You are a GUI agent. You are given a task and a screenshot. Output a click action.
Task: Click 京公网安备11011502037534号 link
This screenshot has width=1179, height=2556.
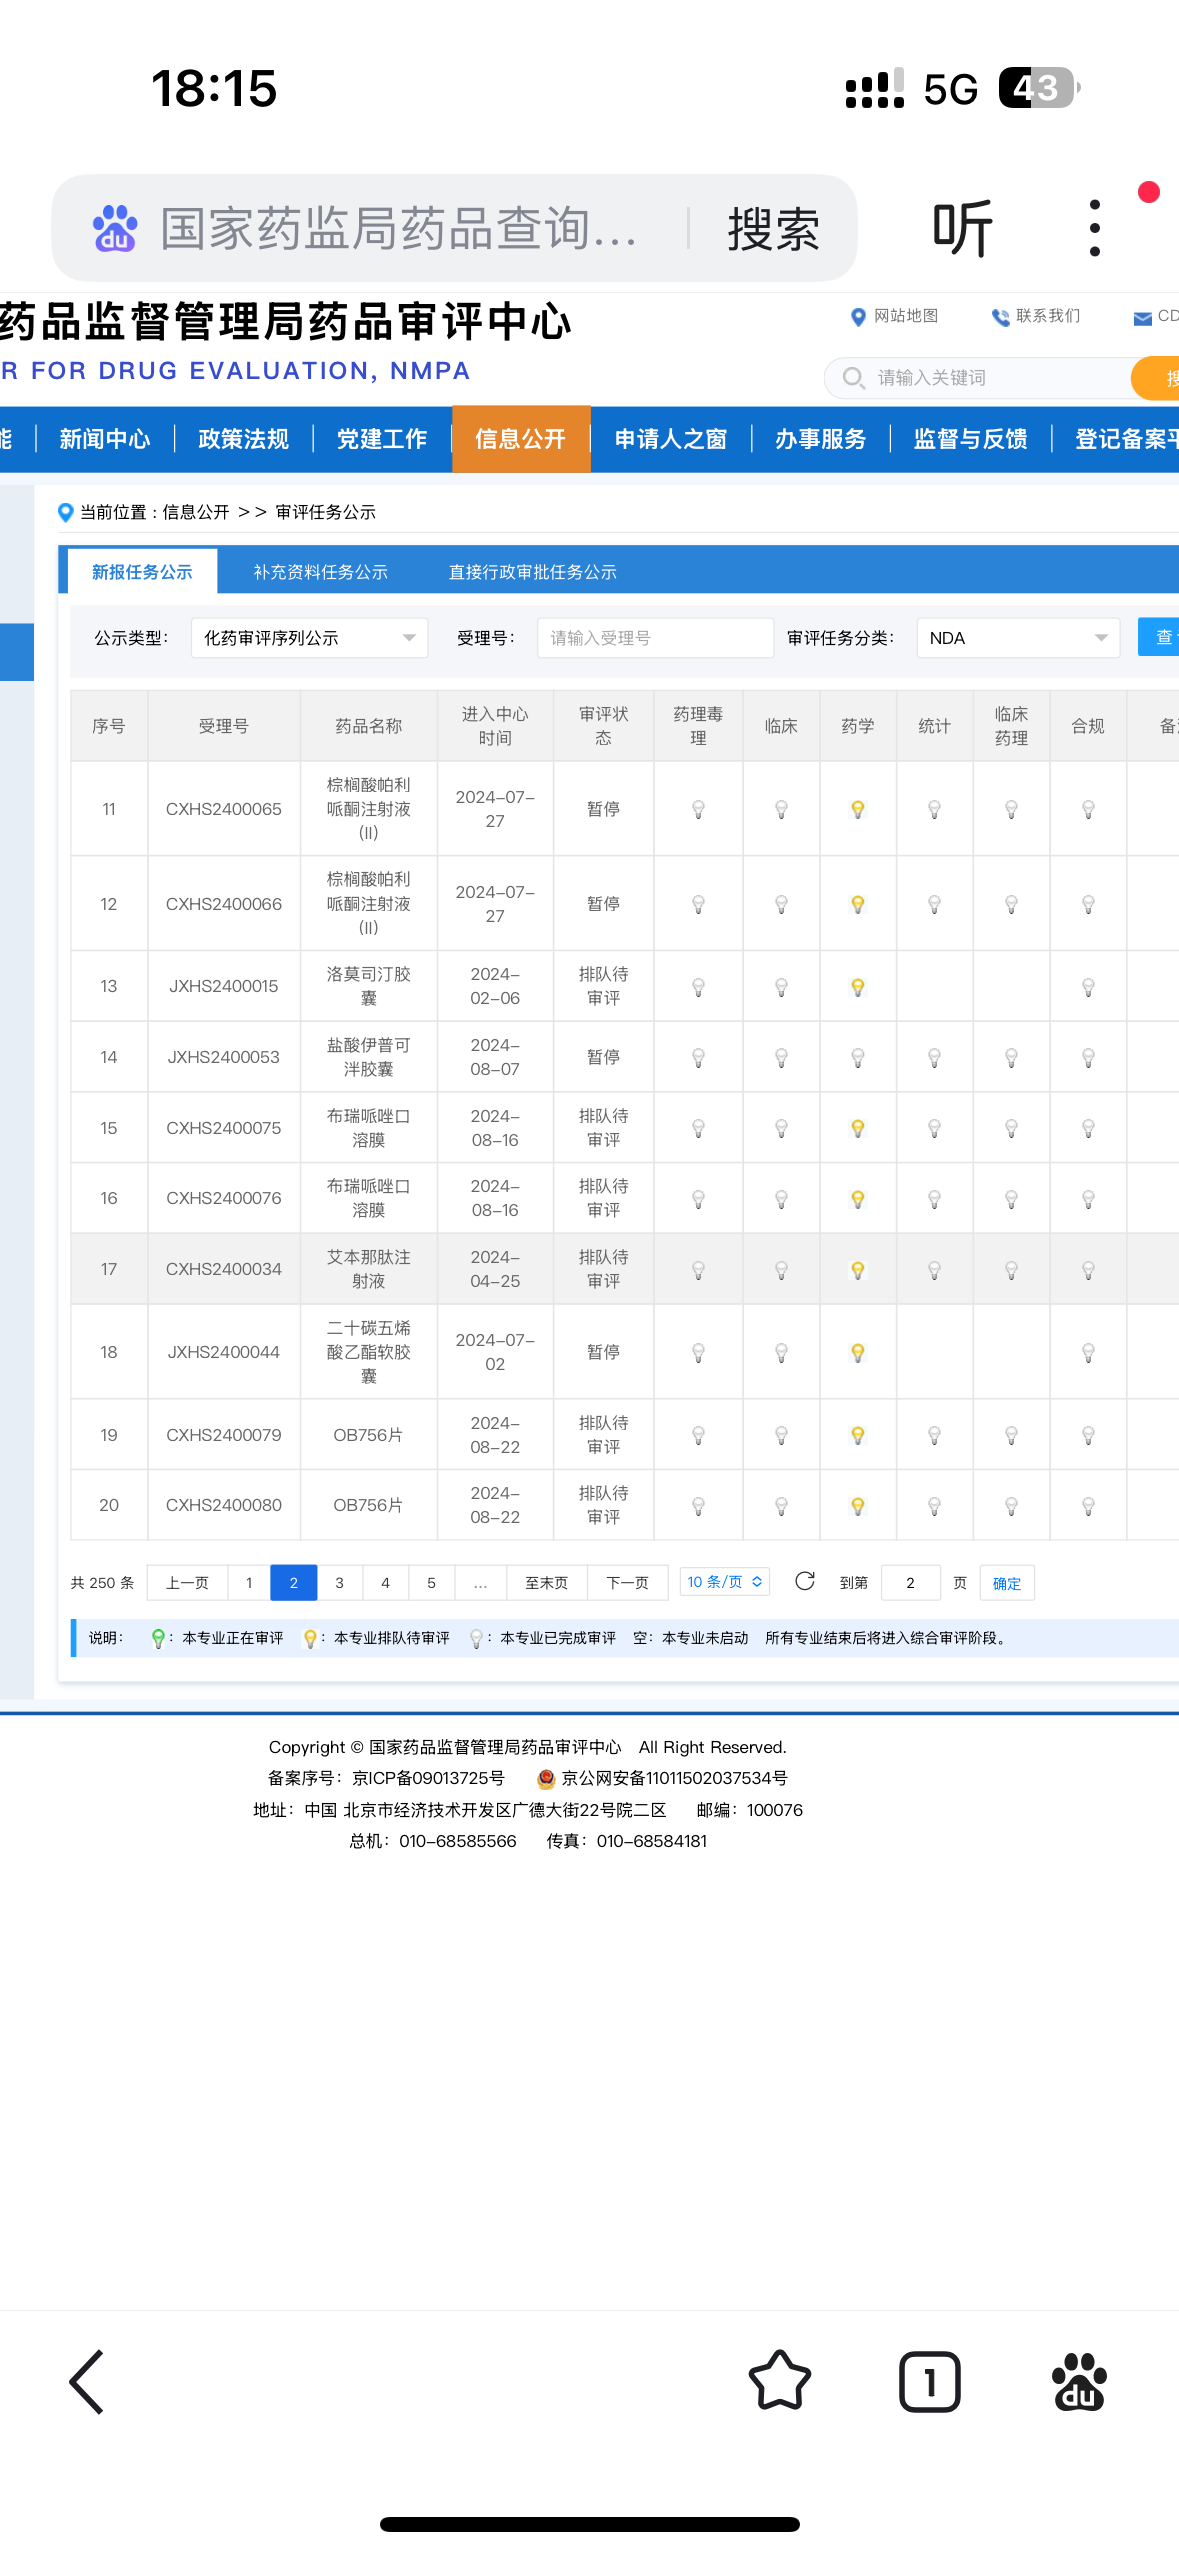[674, 1778]
